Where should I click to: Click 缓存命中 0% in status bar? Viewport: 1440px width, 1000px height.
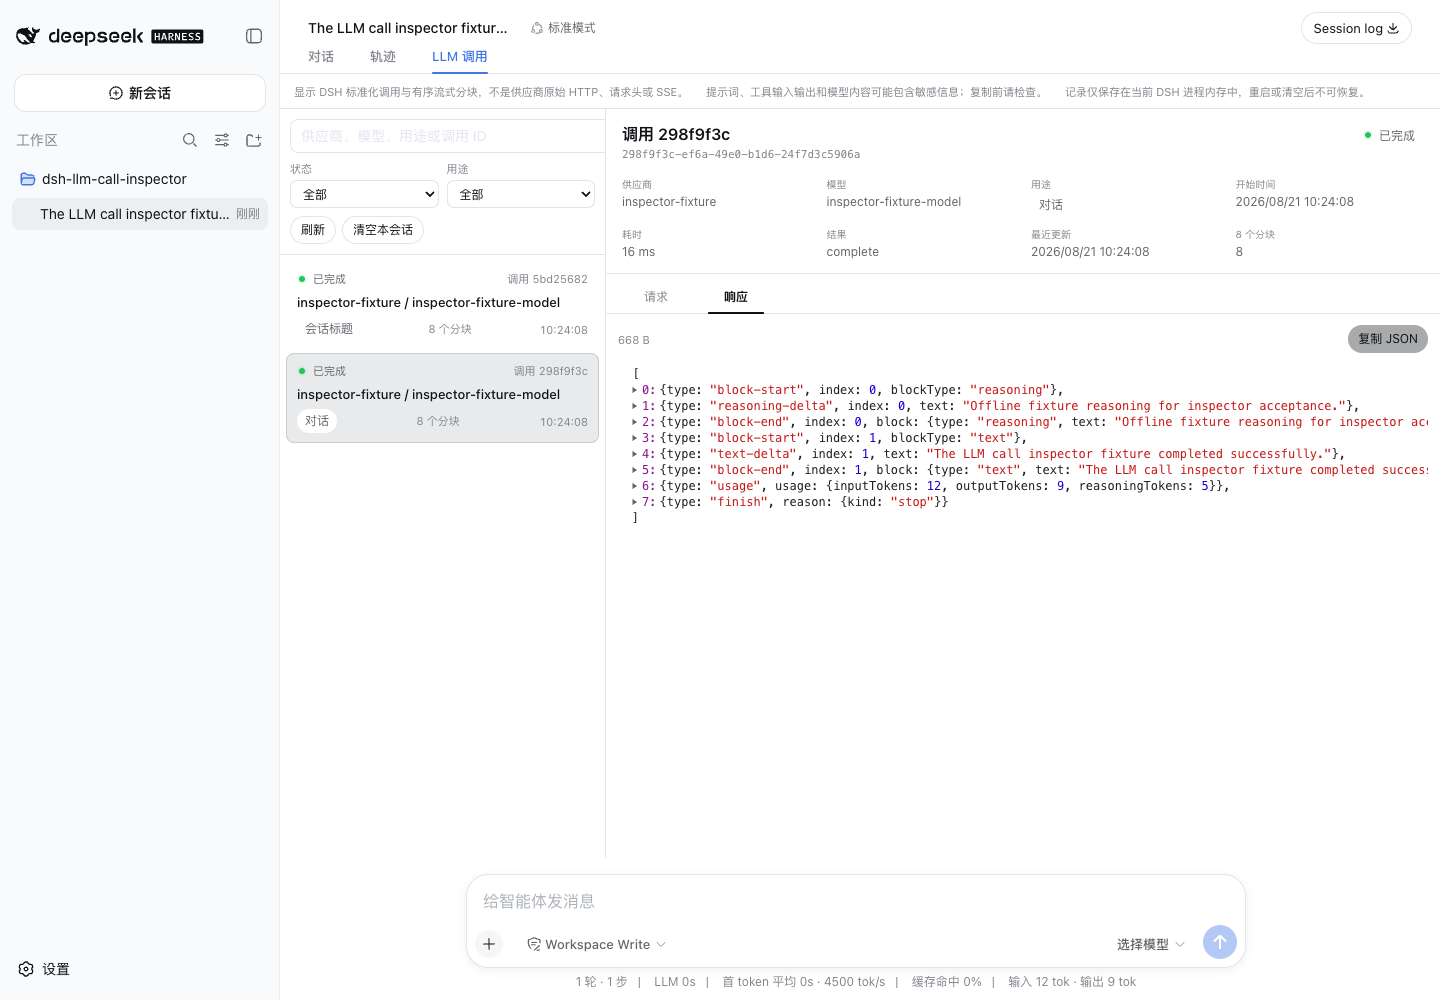(x=947, y=982)
